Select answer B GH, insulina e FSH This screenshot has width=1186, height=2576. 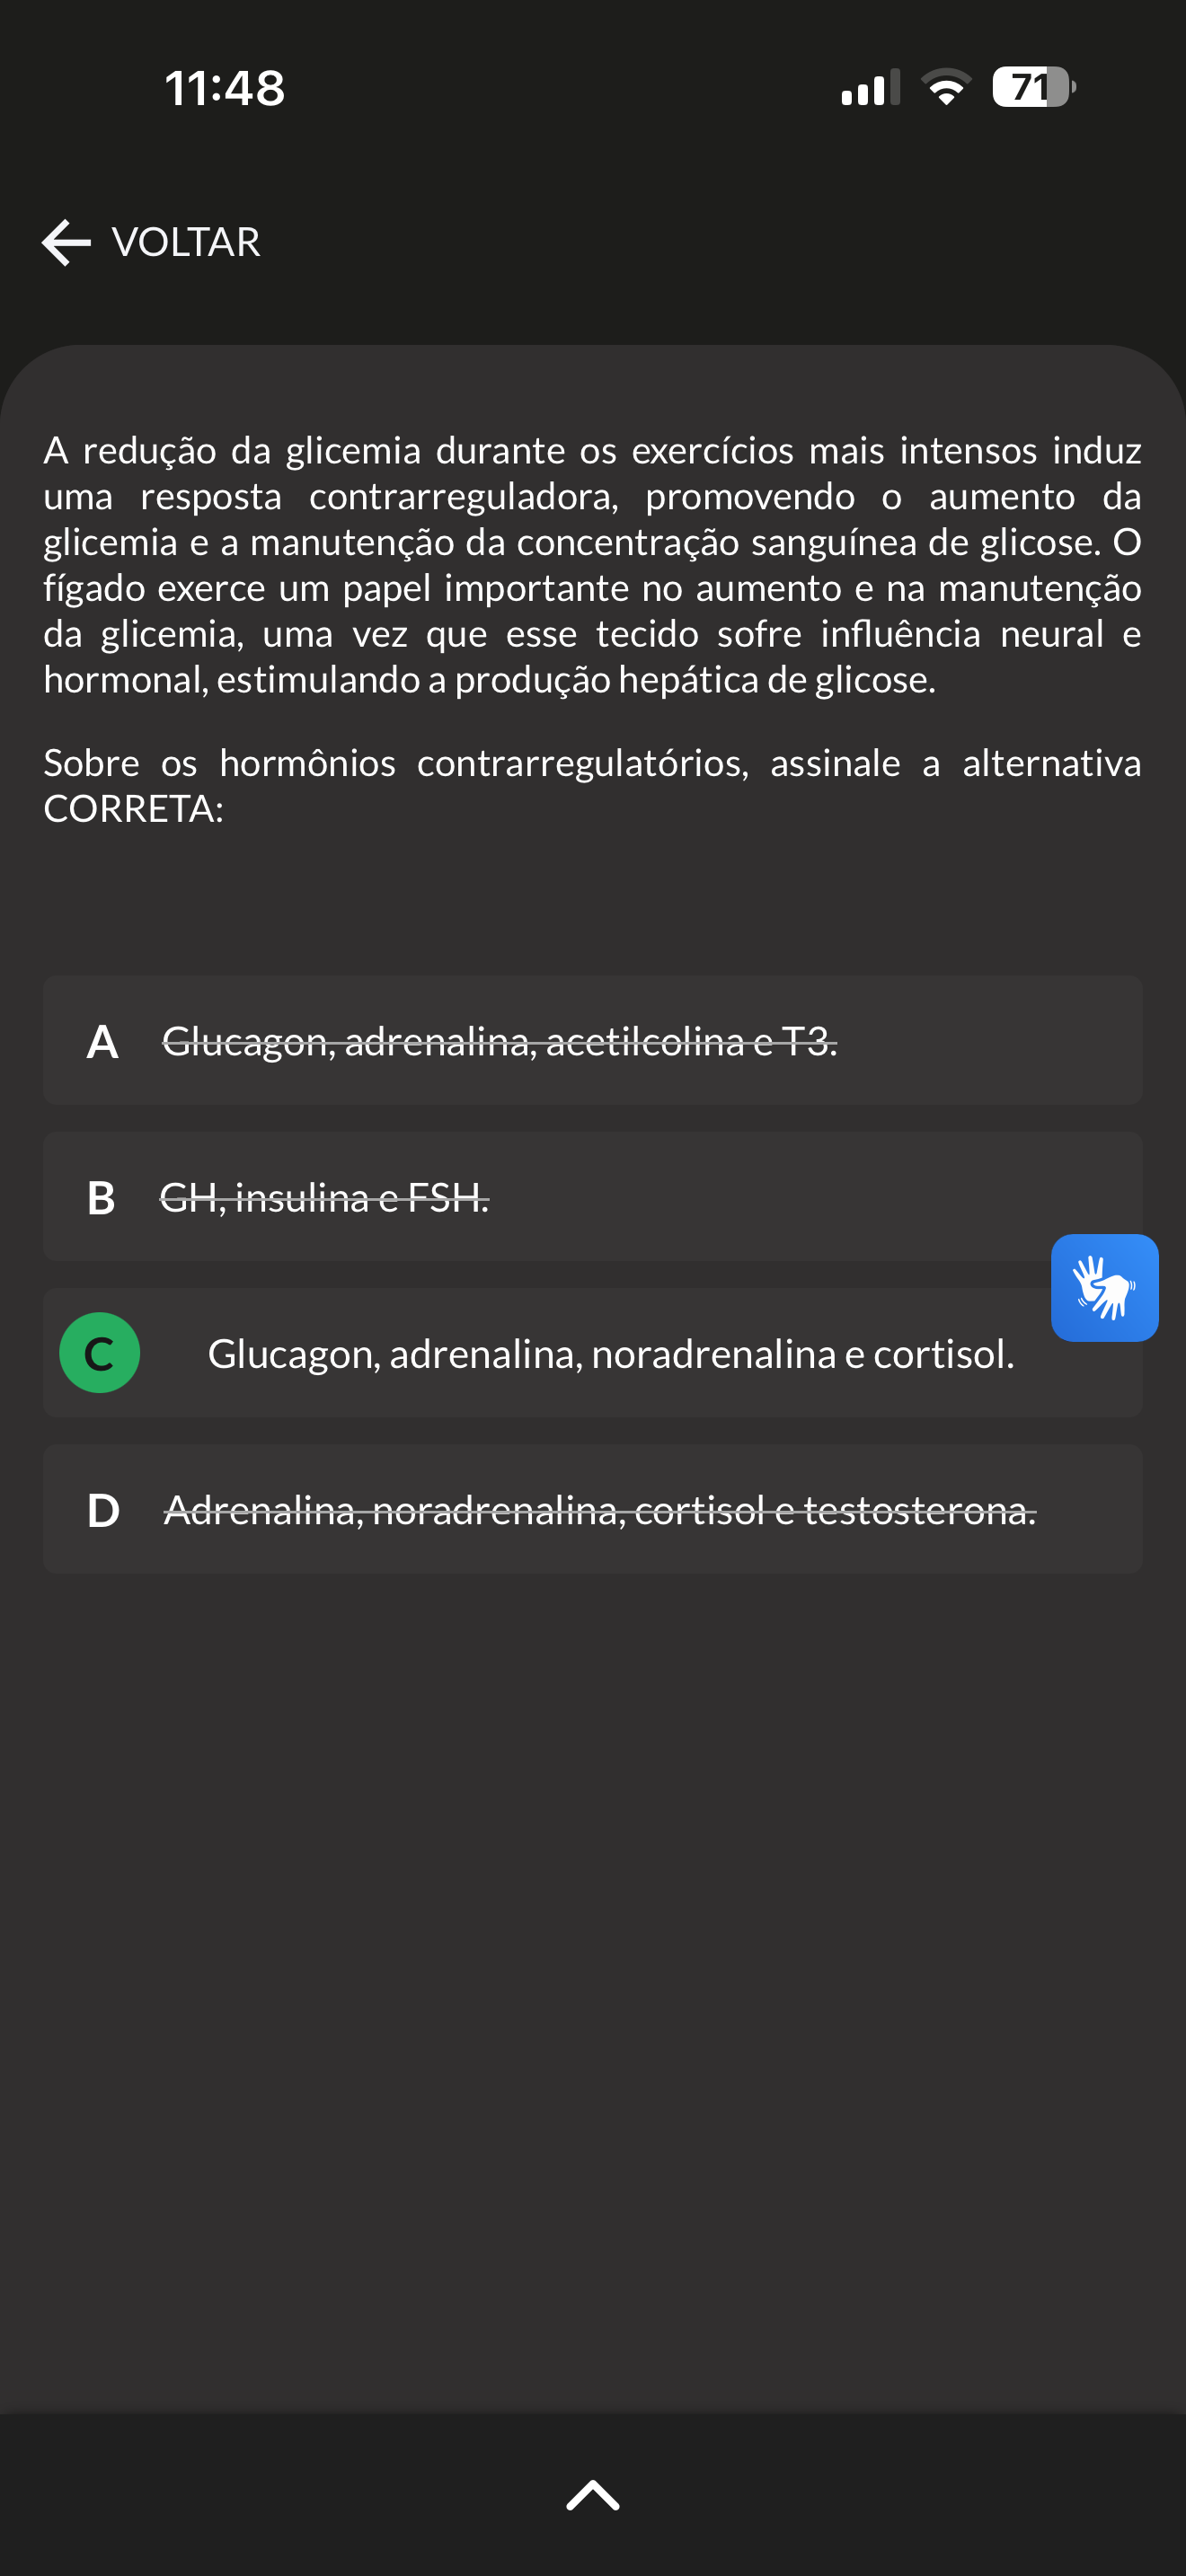[x=592, y=1196]
